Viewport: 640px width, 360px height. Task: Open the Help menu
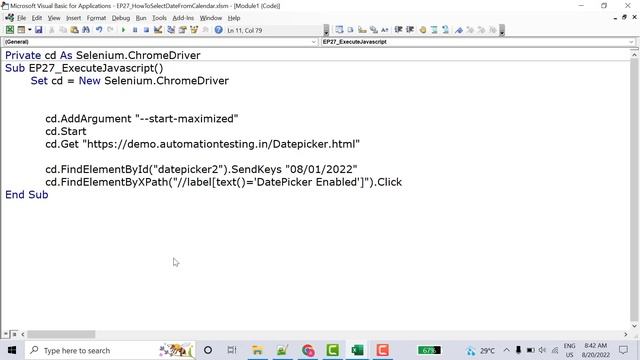(234, 18)
